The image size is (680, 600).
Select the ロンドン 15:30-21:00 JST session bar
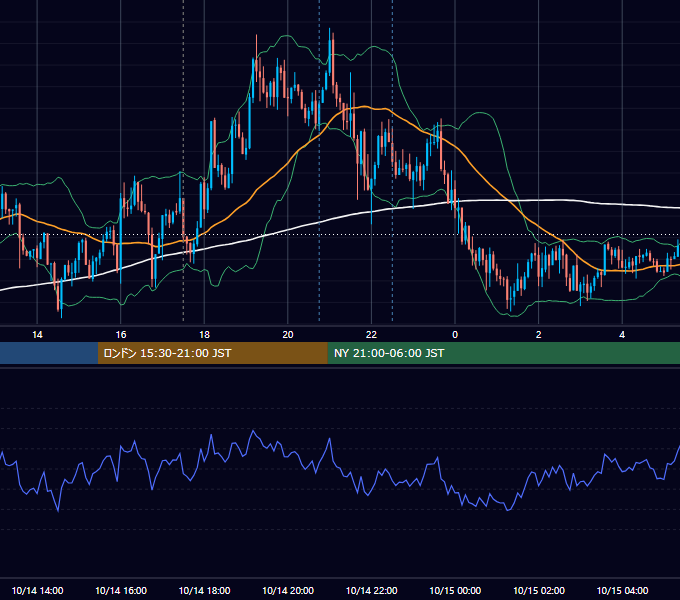point(212,353)
